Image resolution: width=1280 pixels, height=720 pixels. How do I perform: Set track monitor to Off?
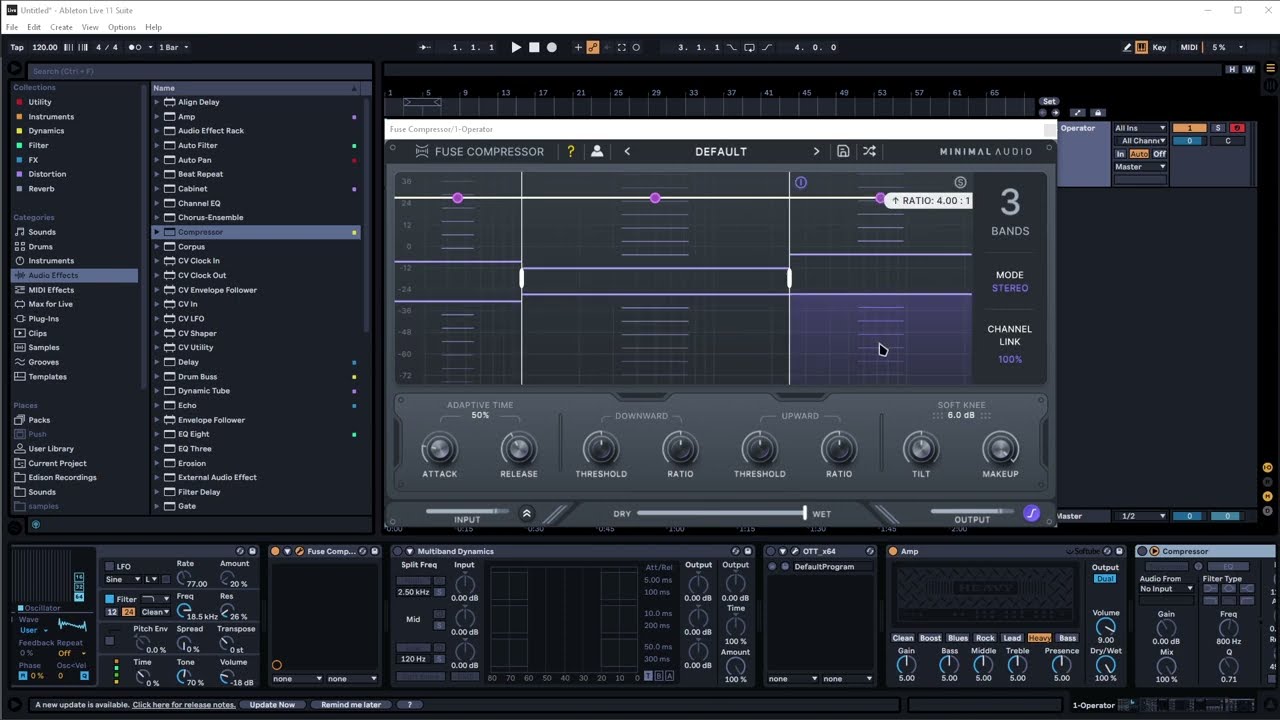click(x=1160, y=154)
